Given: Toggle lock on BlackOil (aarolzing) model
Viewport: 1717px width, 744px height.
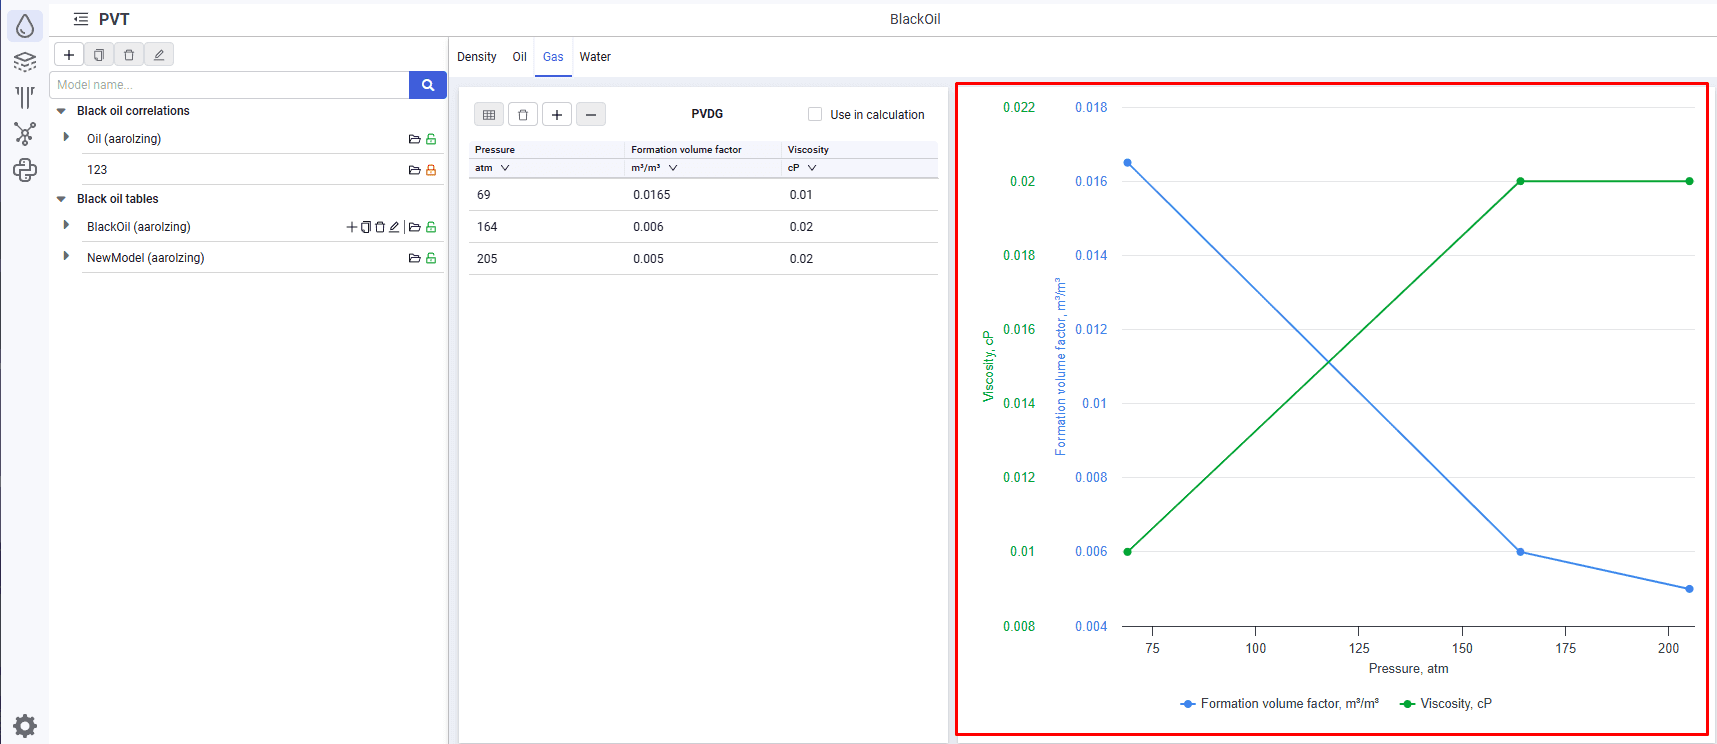Looking at the screenshot, I should coord(431,227).
